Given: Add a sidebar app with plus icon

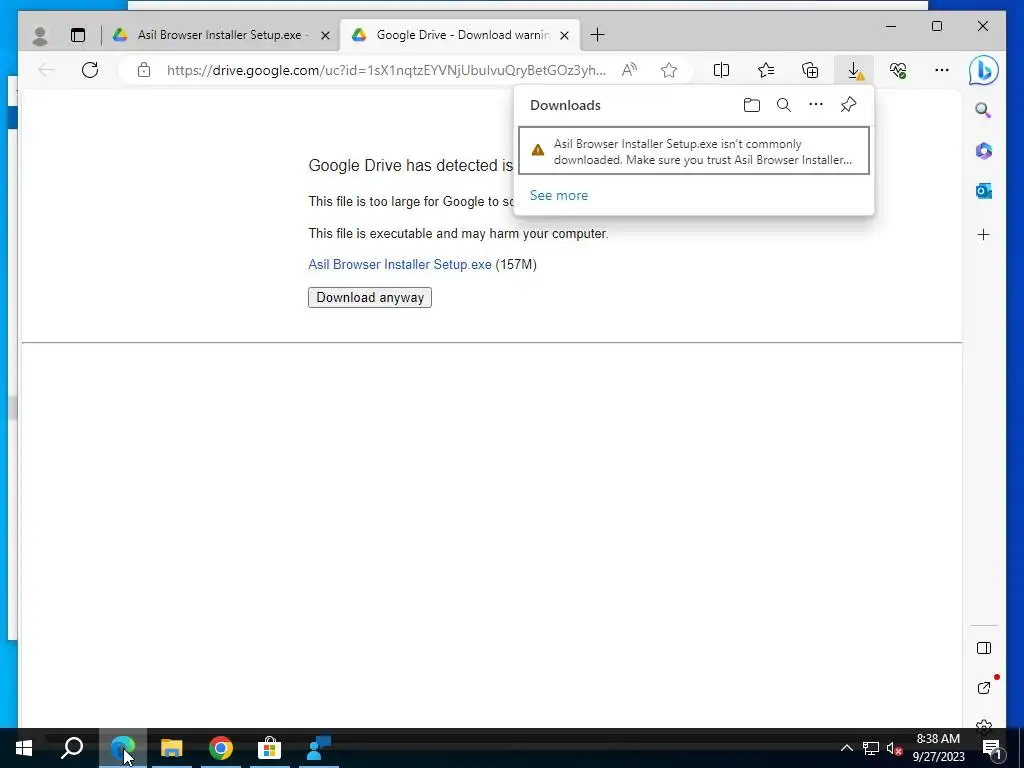Looking at the screenshot, I should [984, 234].
